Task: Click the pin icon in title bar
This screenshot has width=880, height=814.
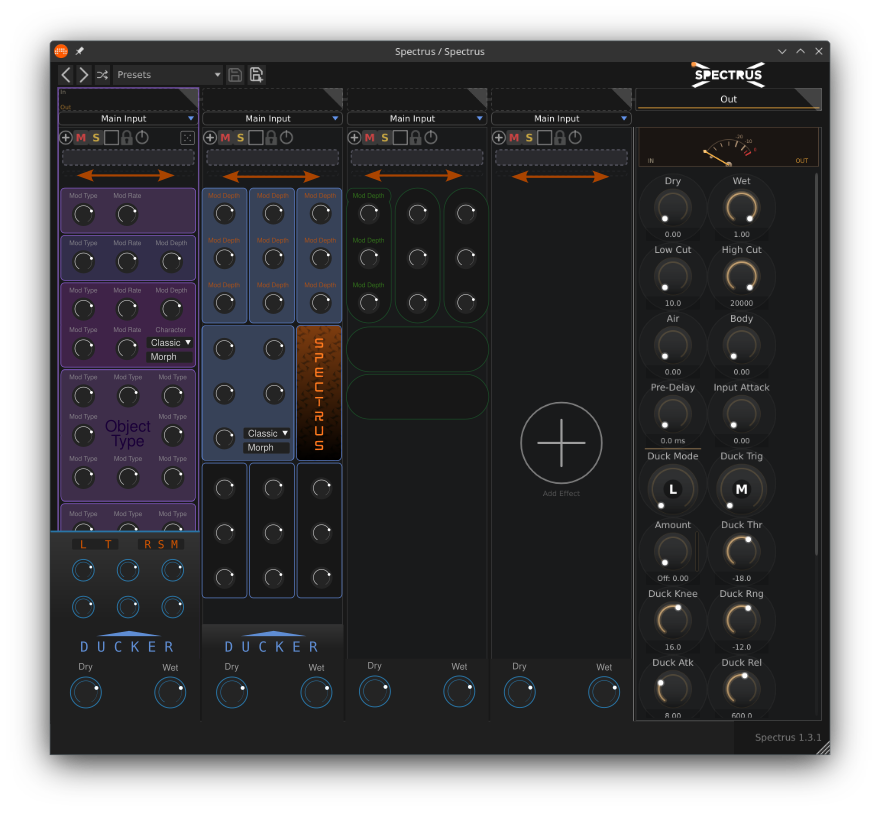Action: coord(80,51)
